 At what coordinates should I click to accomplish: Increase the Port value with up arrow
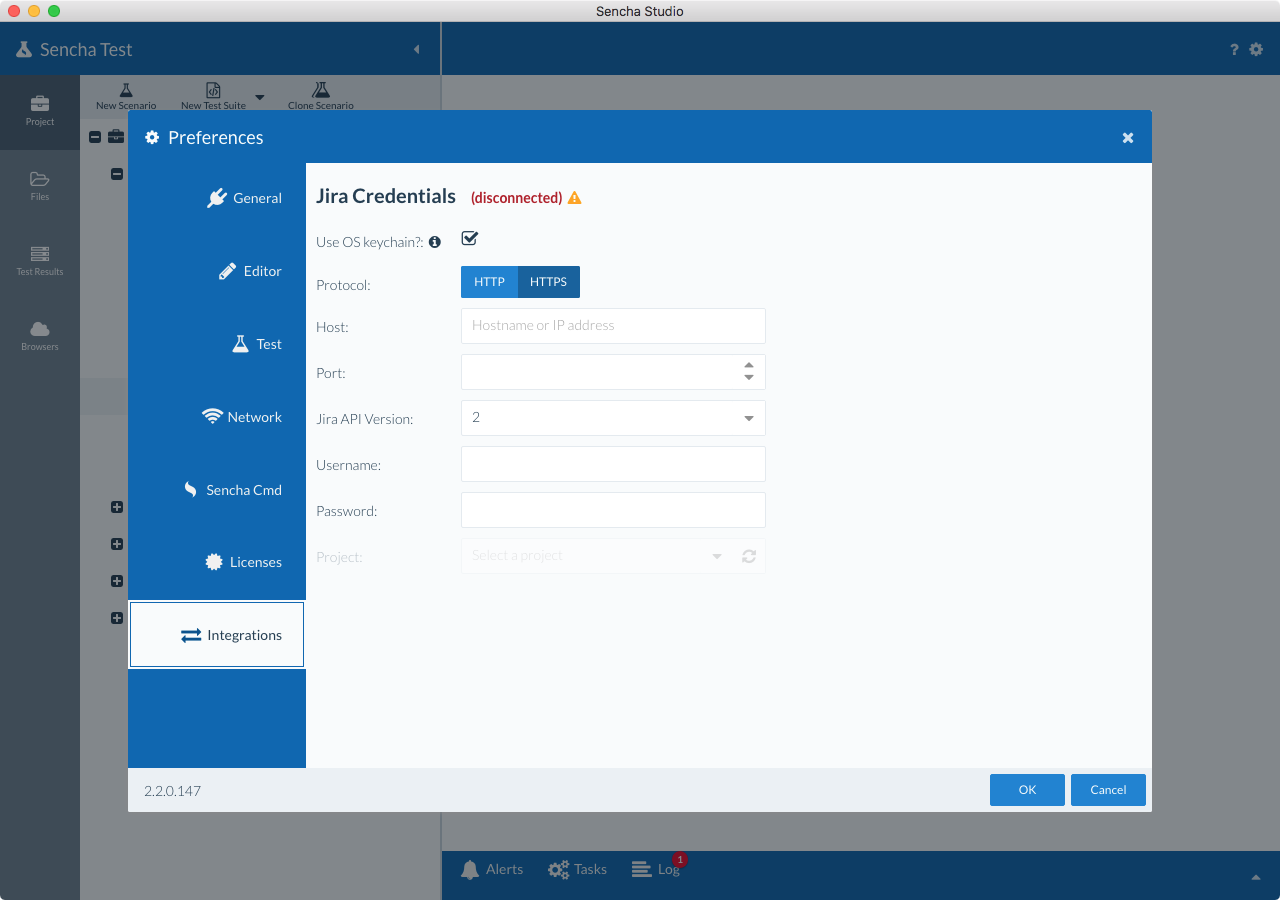(749, 365)
